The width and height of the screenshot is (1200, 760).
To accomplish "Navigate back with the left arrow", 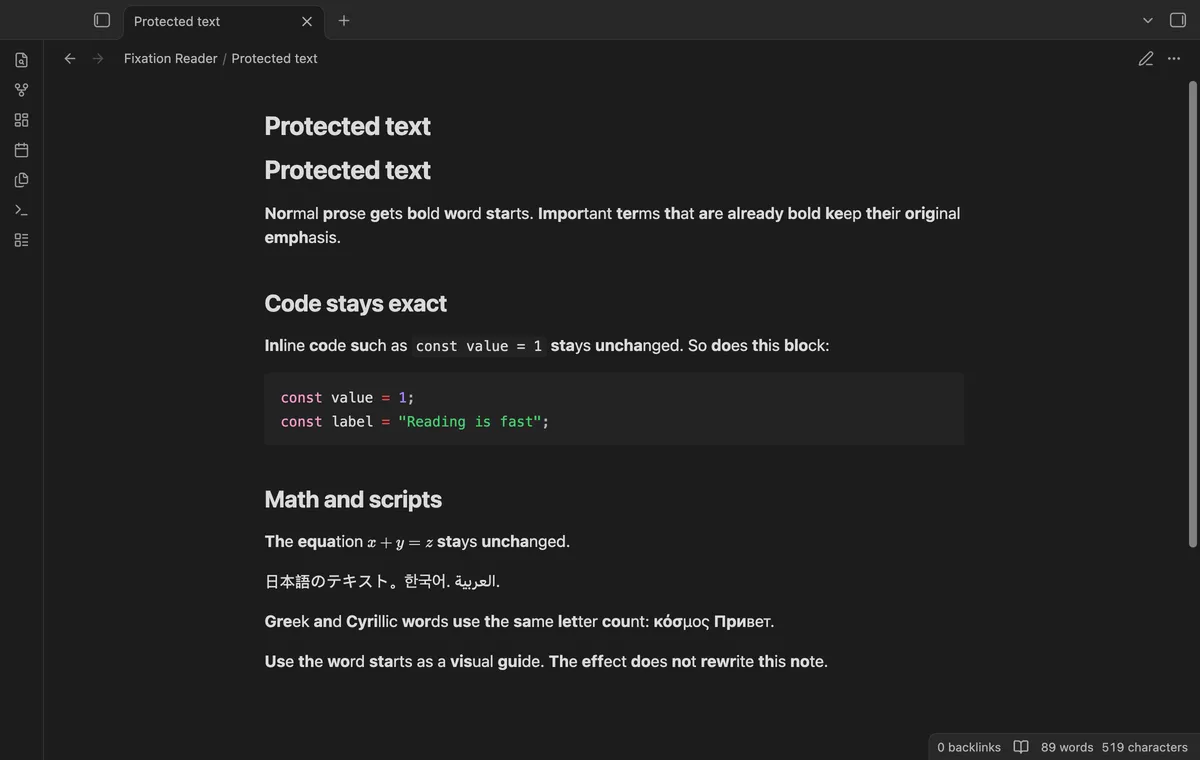I will (x=70, y=58).
